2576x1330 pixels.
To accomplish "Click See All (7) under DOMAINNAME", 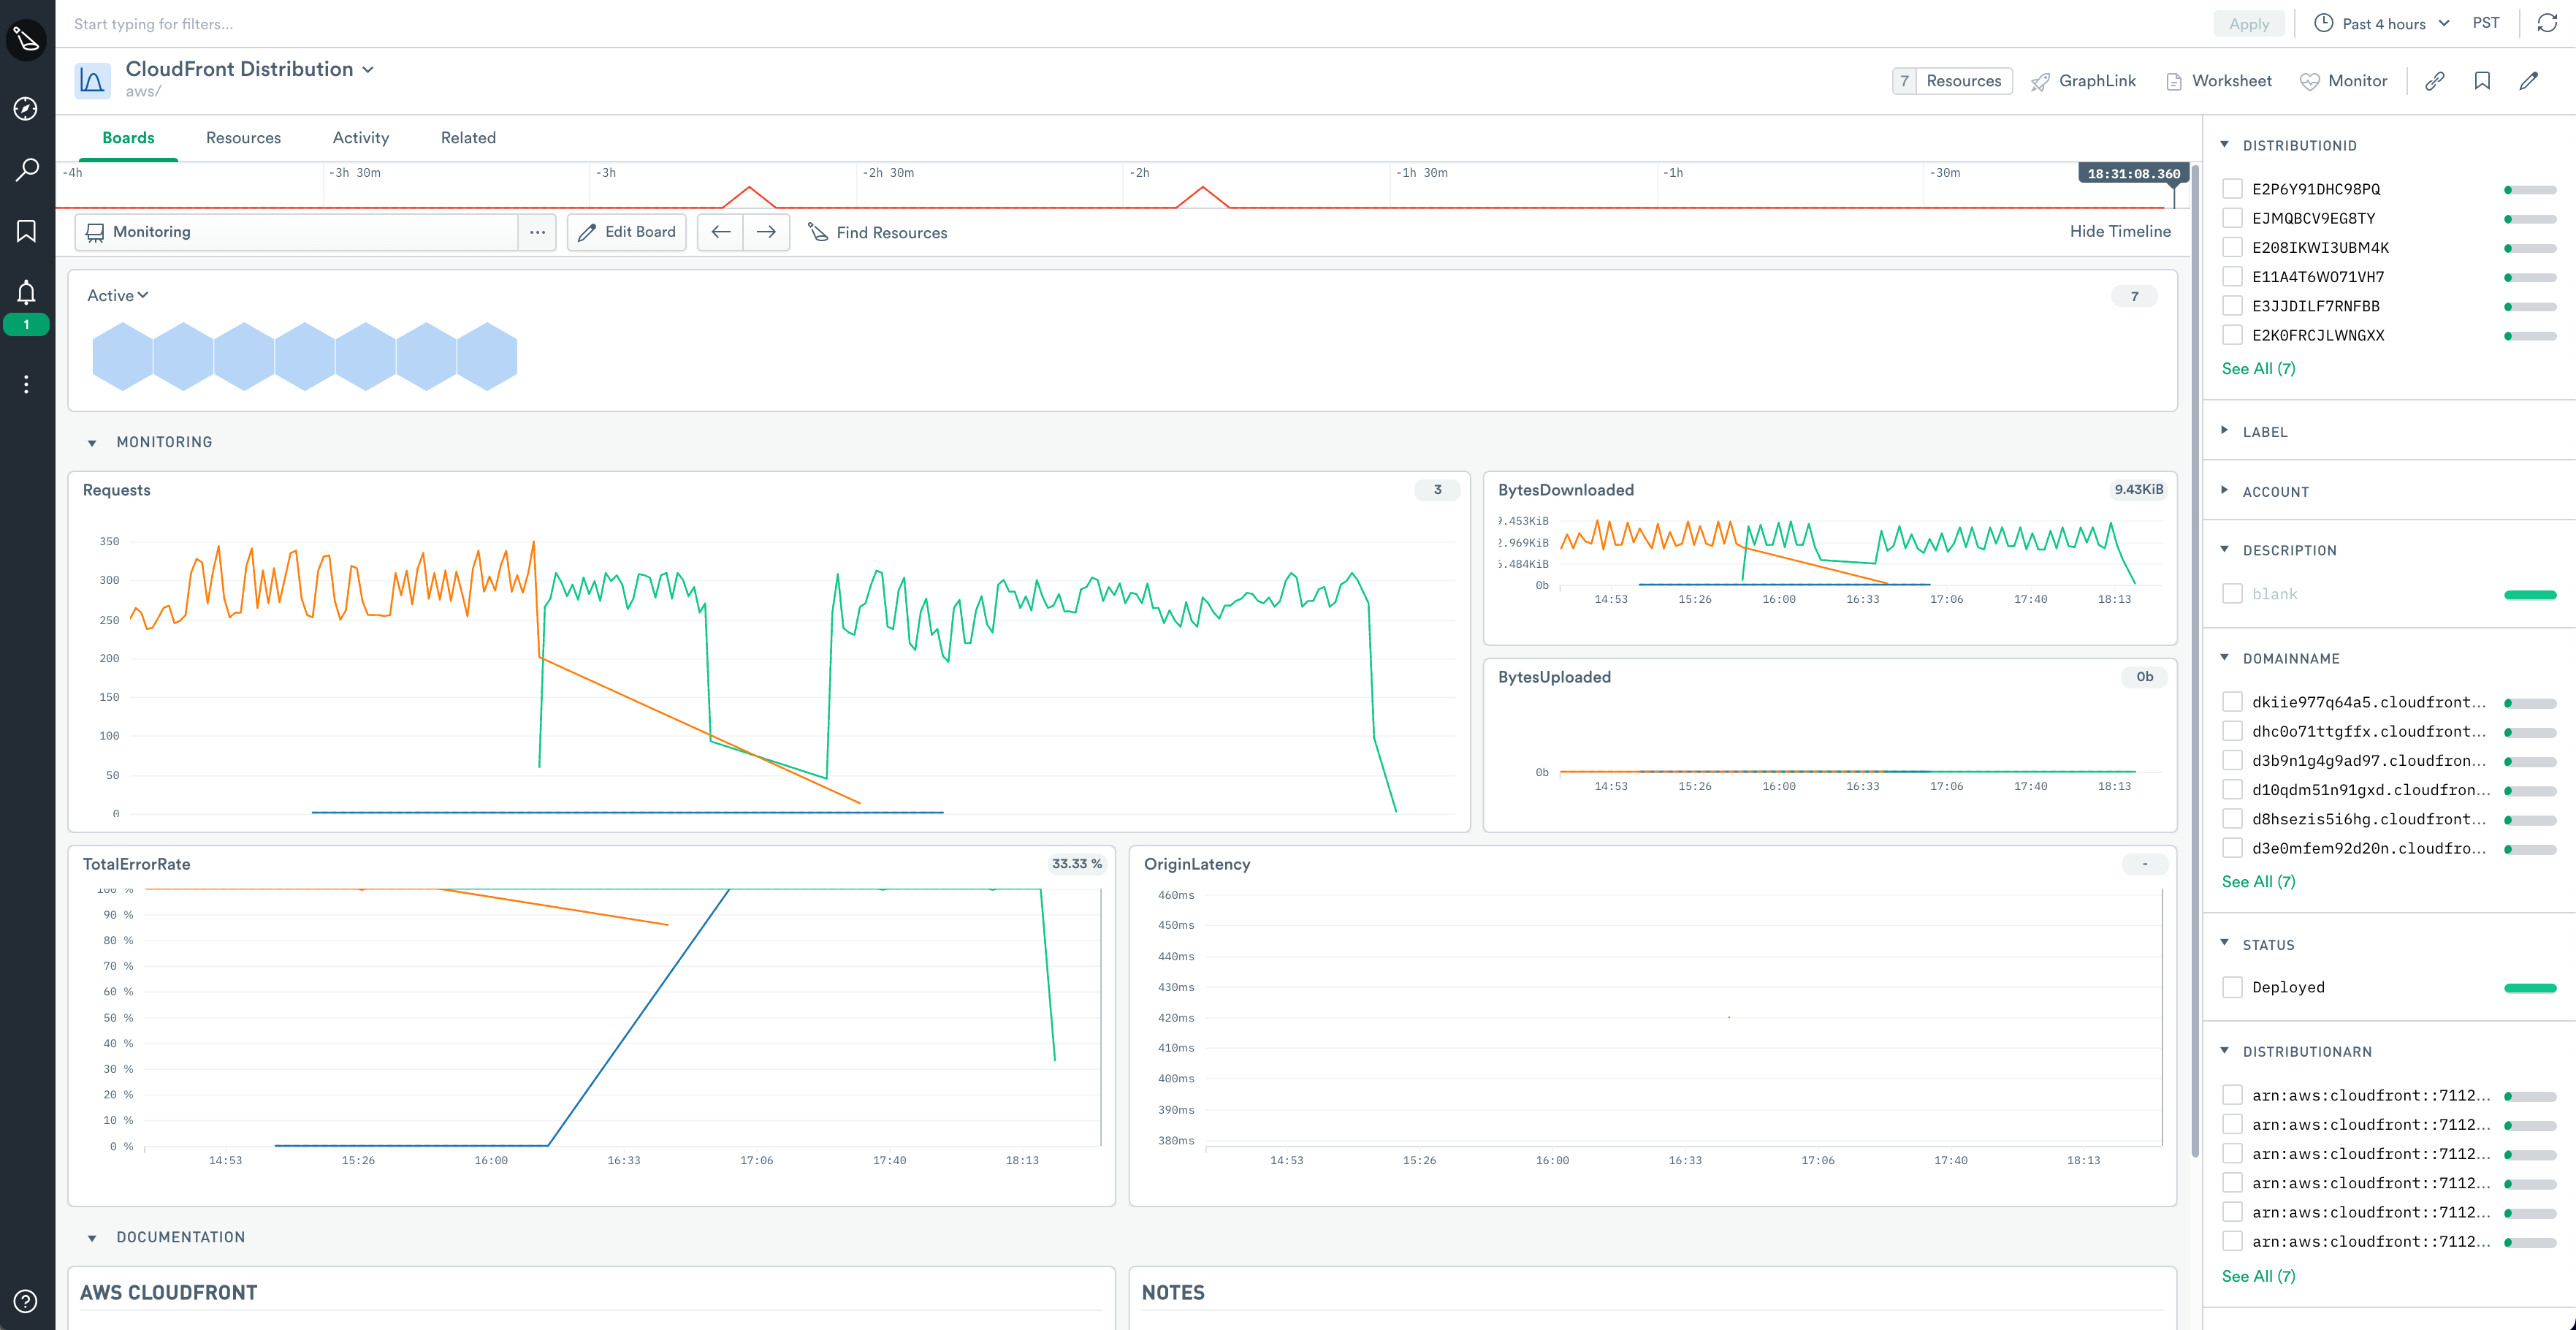I will [2258, 881].
